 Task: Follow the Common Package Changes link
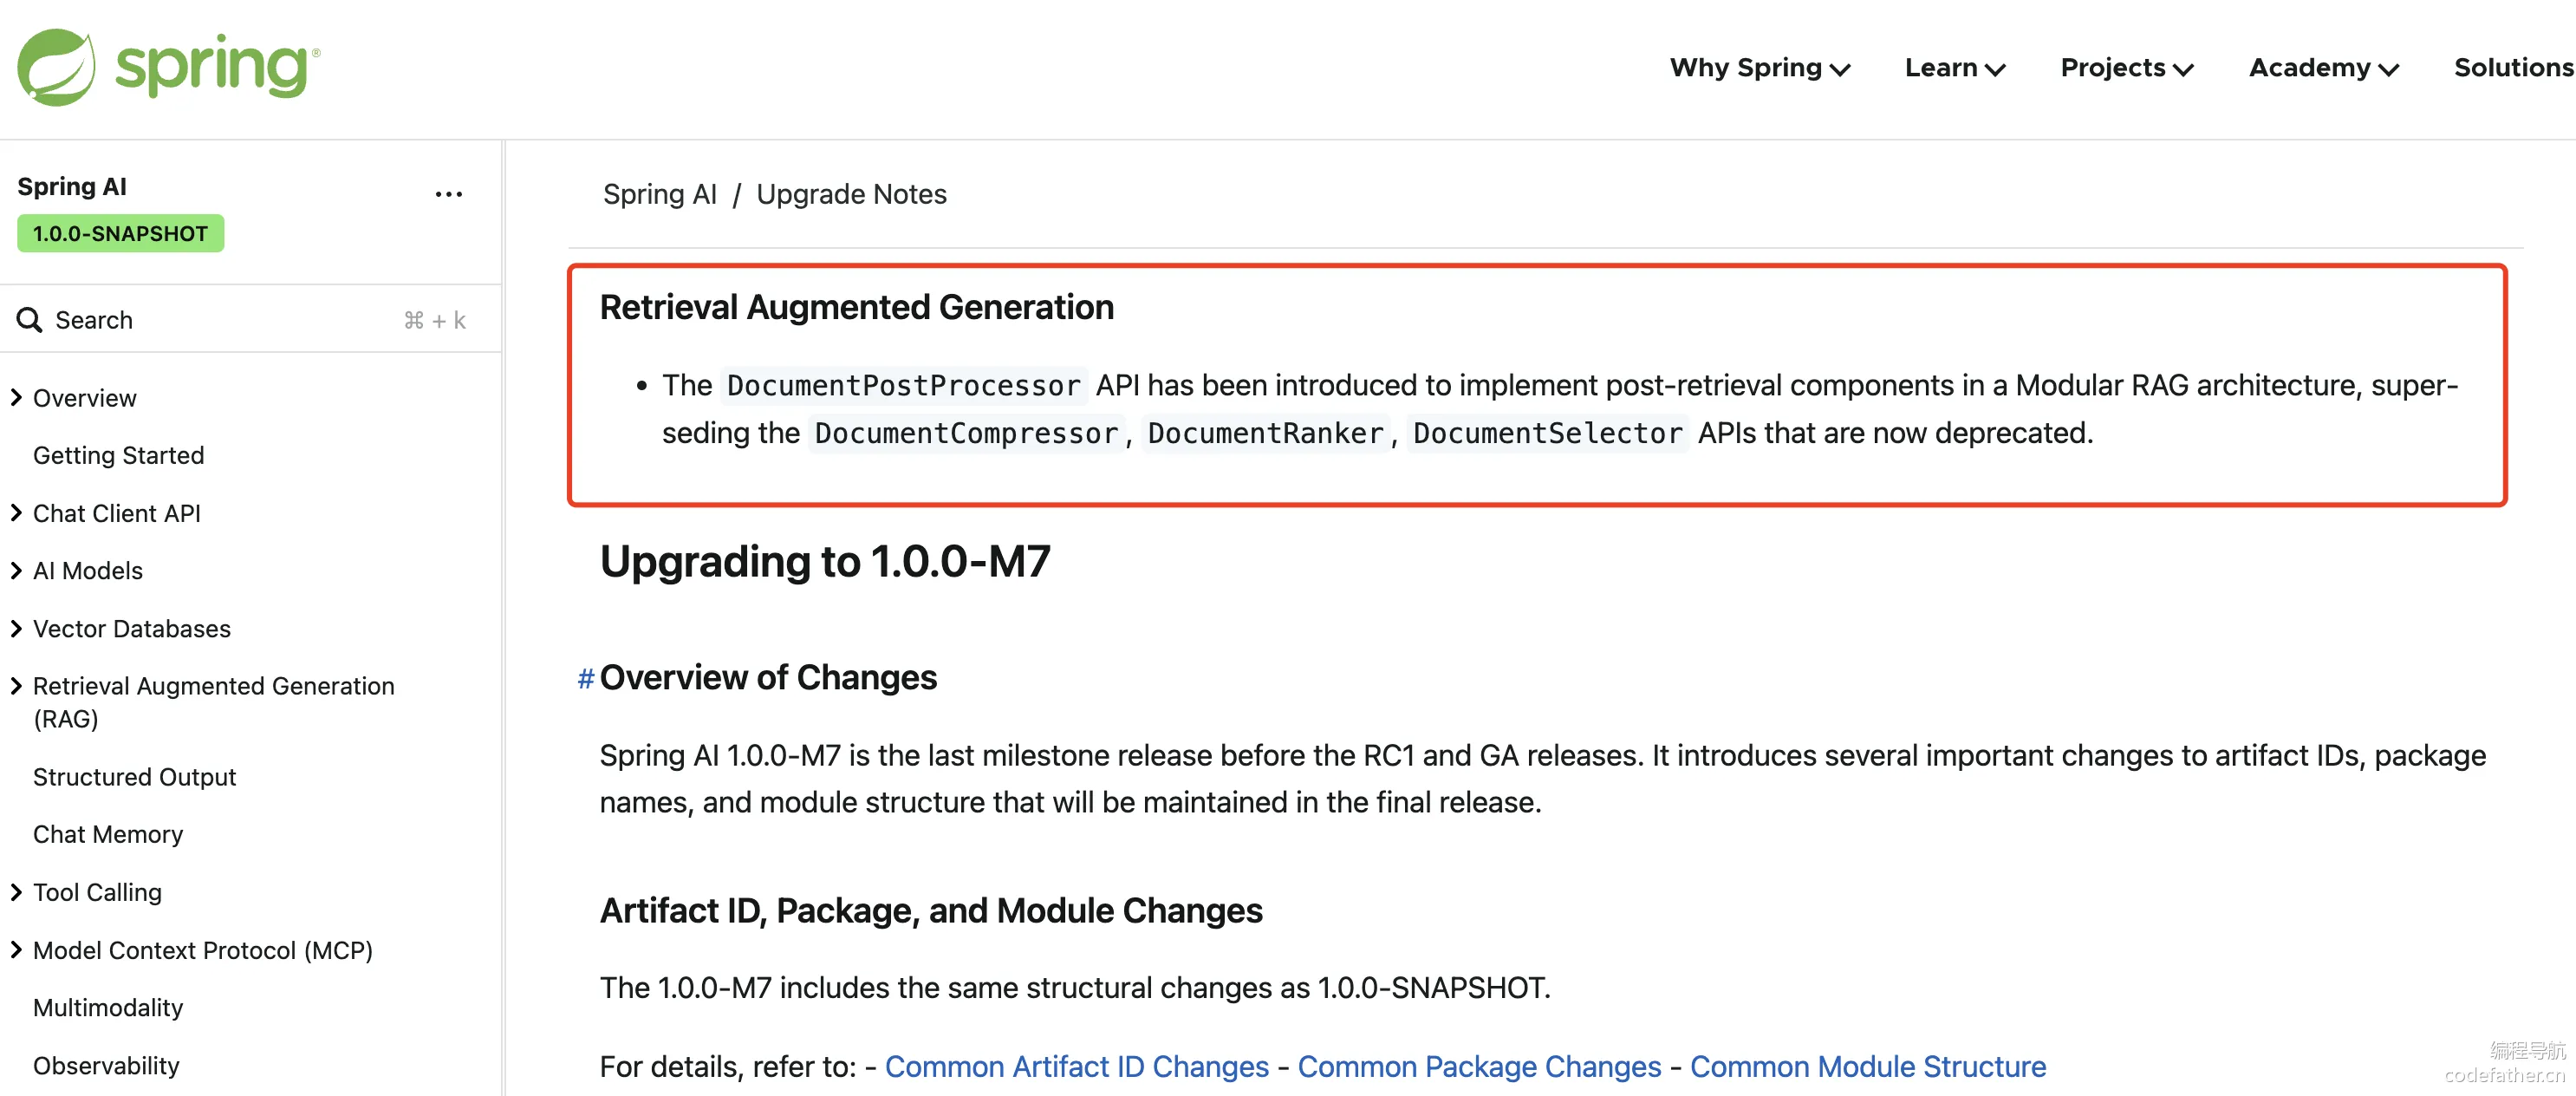[1479, 1067]
